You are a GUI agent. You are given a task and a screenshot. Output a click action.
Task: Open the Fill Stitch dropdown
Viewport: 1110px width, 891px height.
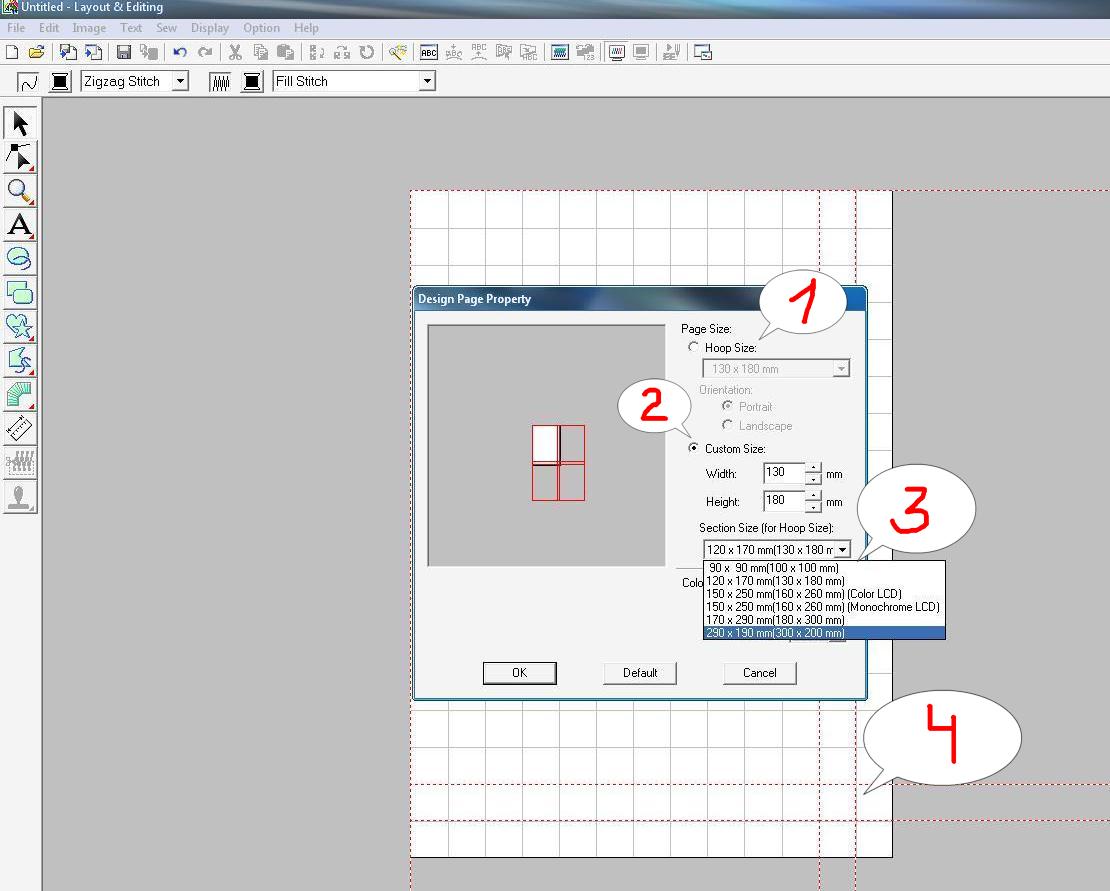pyautogui.click(x=427, y=81)
